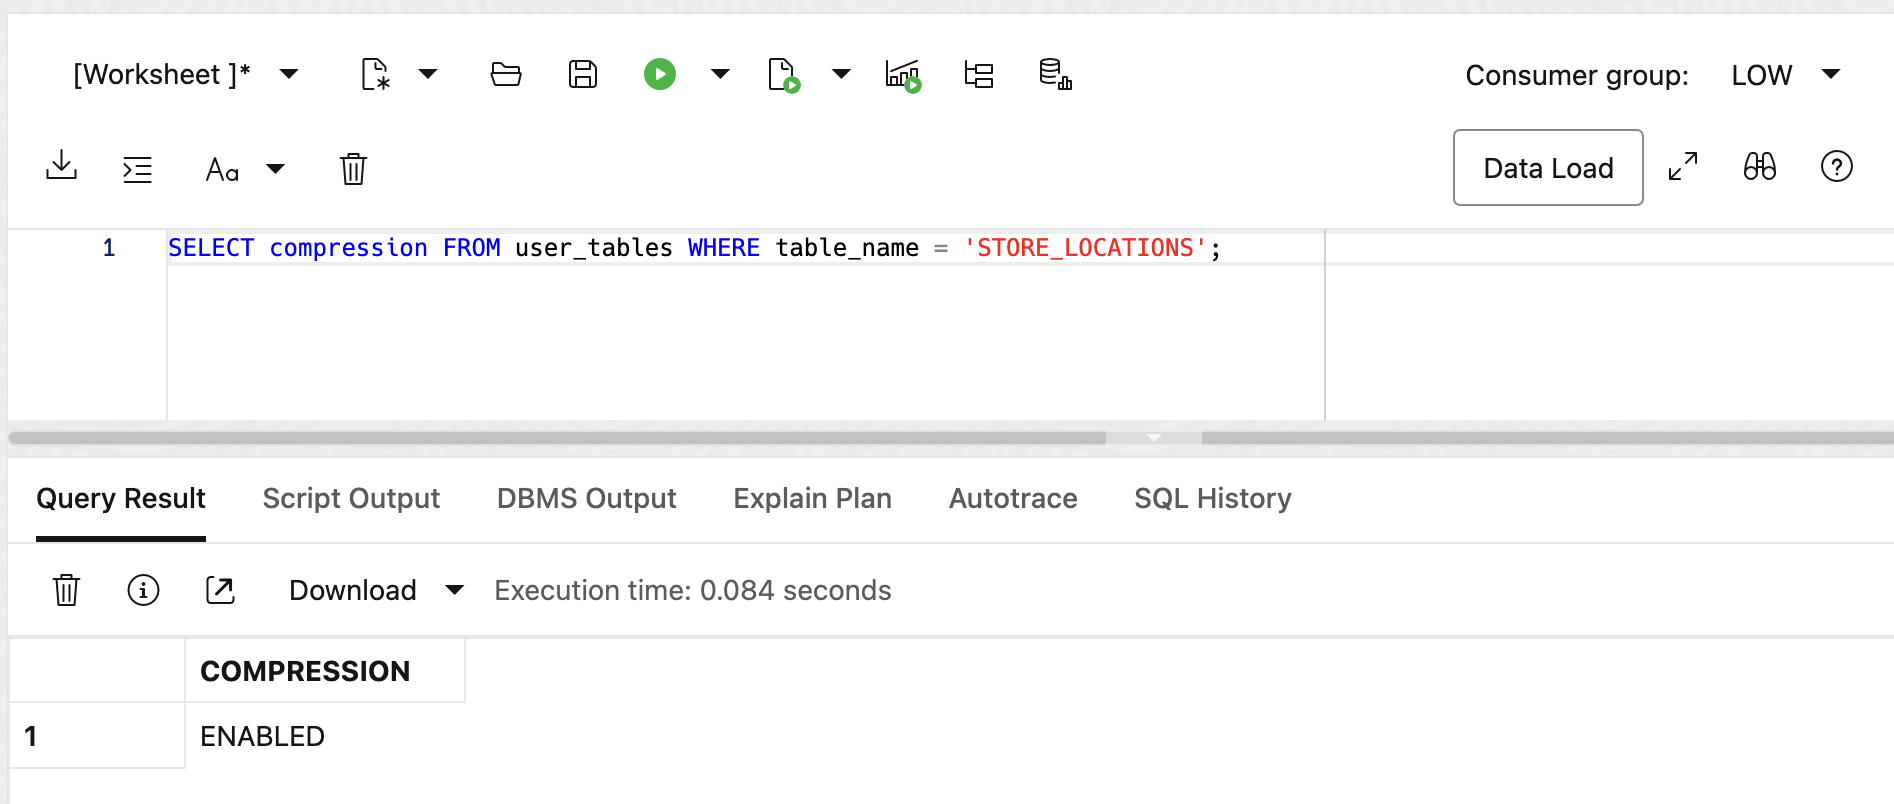Expand the editor to full screen
The height and width of the screenshot is (804, 1894).
point(1683,166)
